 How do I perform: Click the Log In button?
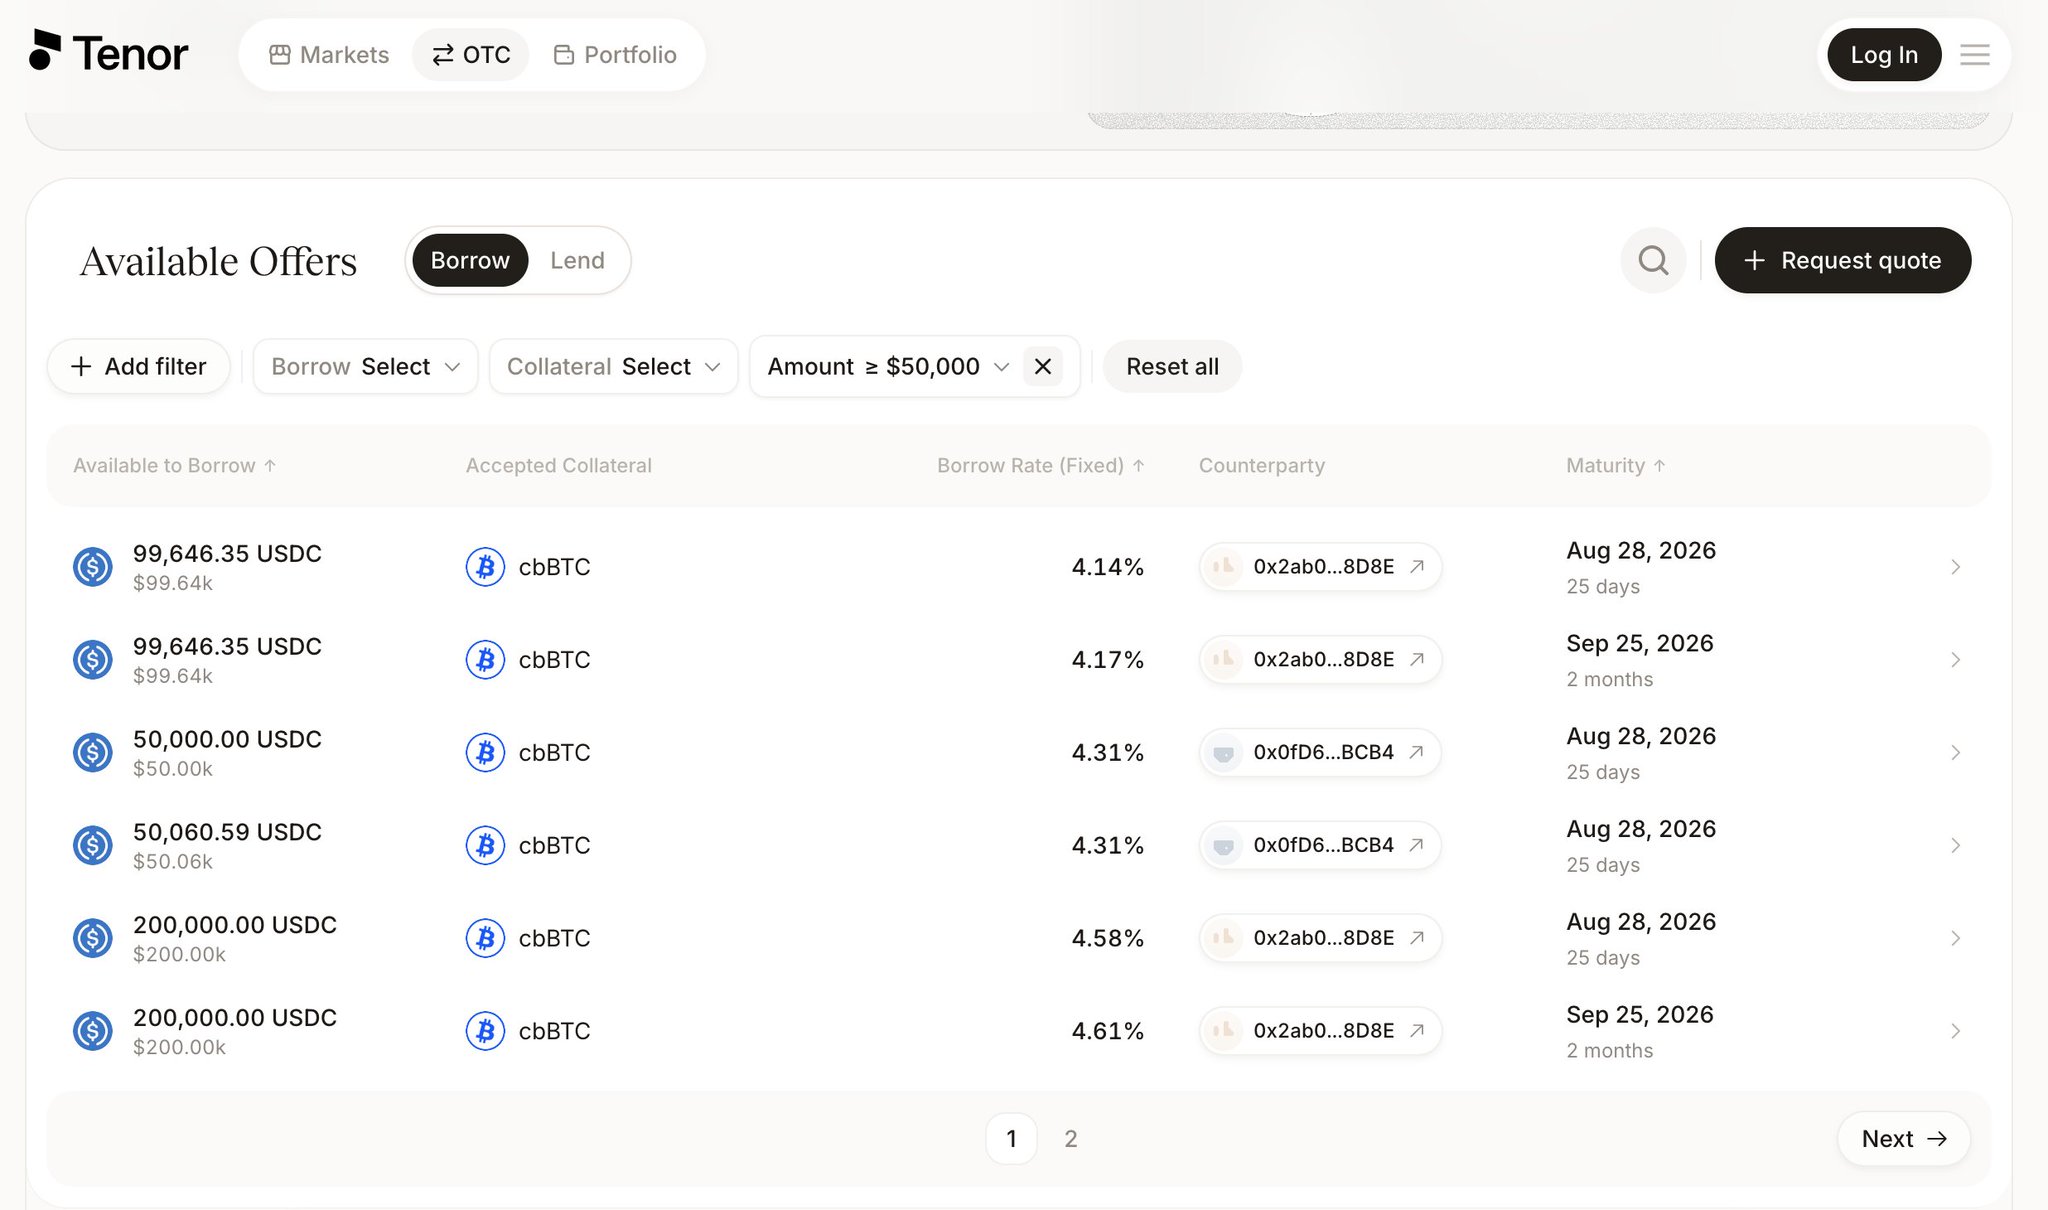(1884, 55)
